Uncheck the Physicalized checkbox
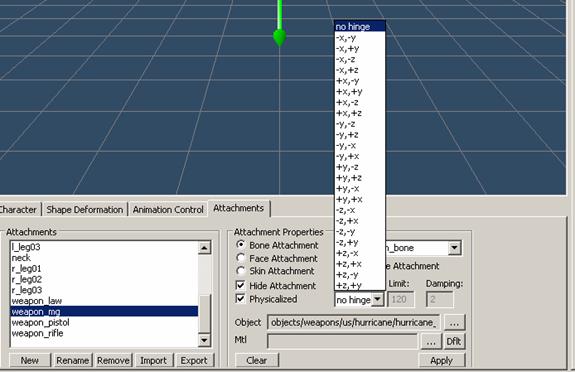575x372 pixels. click(x=241, y=299)
